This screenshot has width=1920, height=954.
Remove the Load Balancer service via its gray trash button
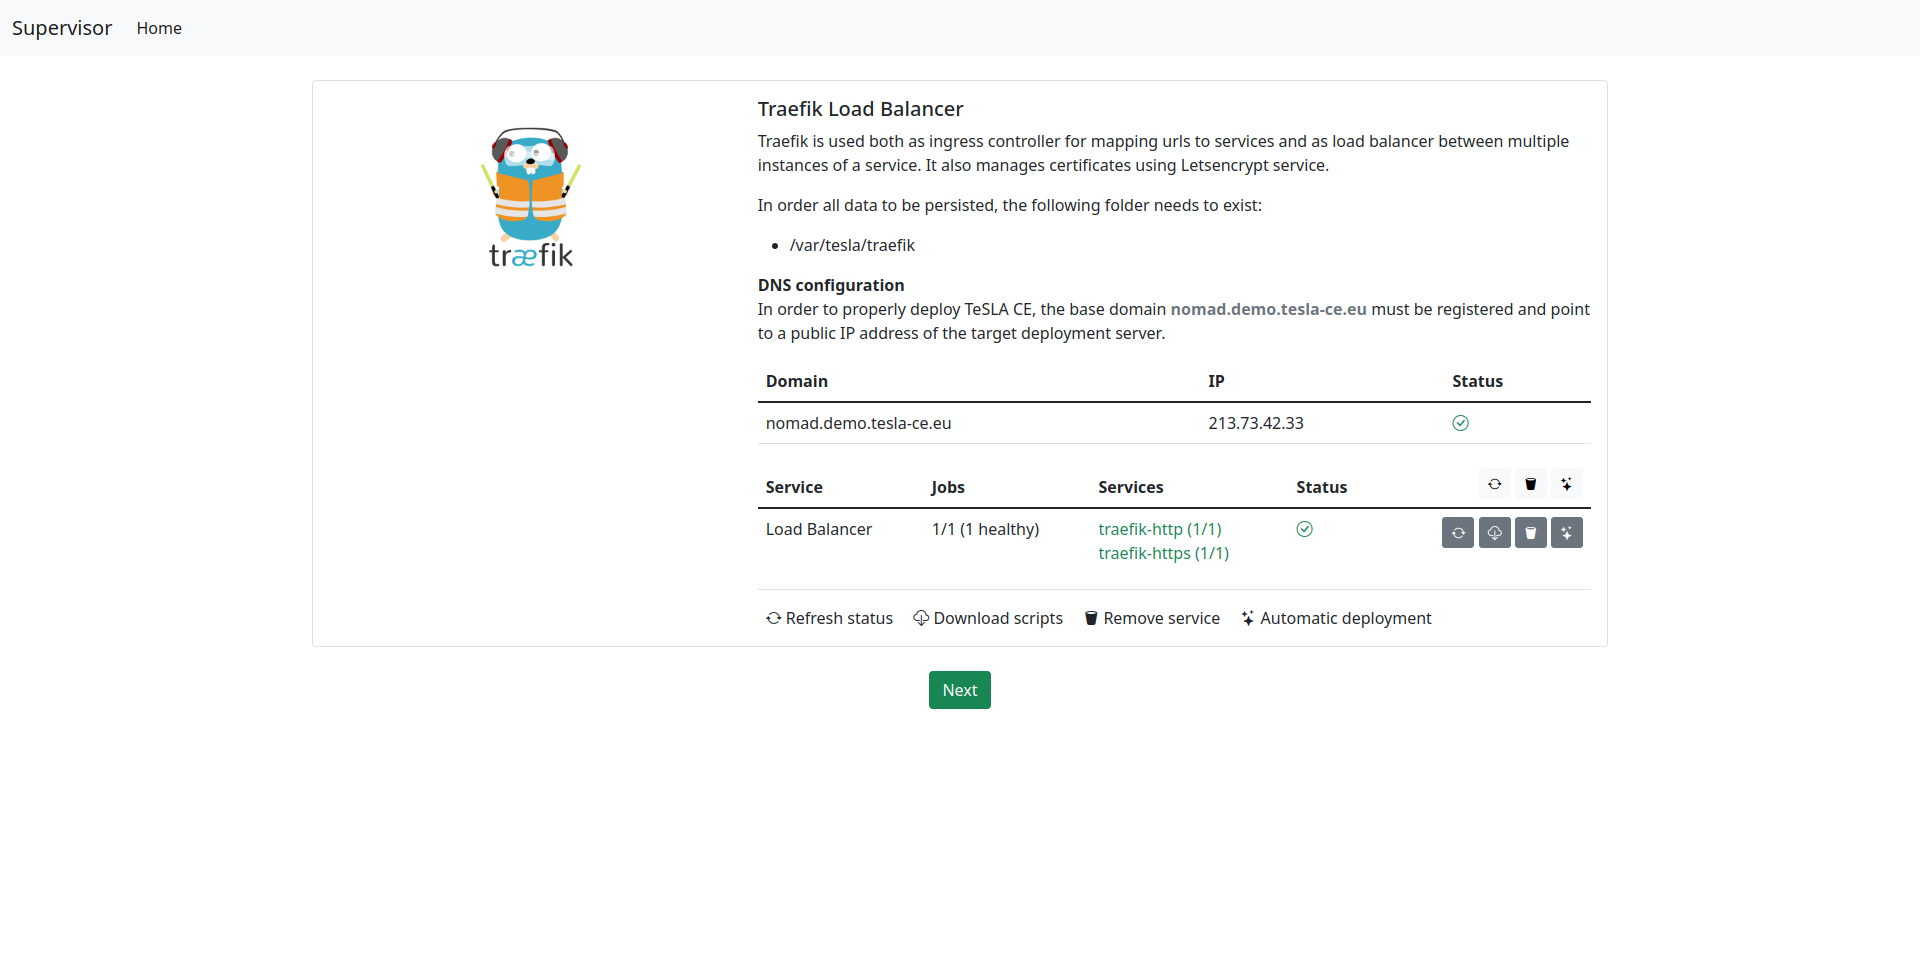1530,533
